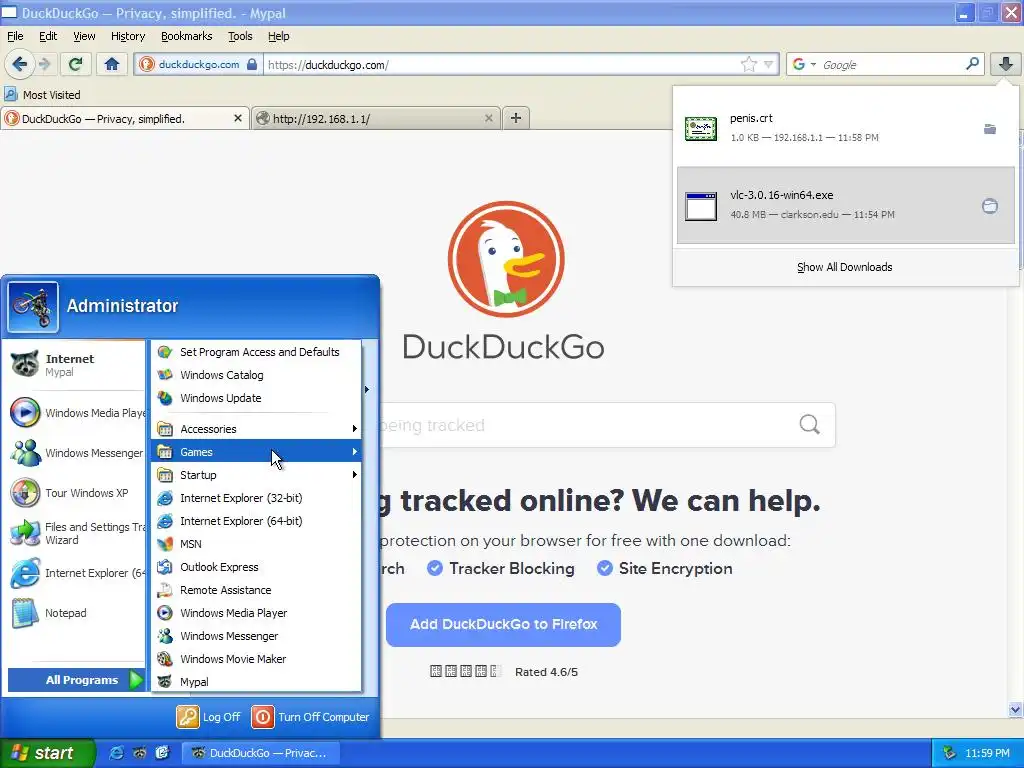Viewport: 1024px width, 768px height.
Task: Launch Mypal from the quick launch raccoon icon
Action: pyautogui.click(x=139, y=753)
